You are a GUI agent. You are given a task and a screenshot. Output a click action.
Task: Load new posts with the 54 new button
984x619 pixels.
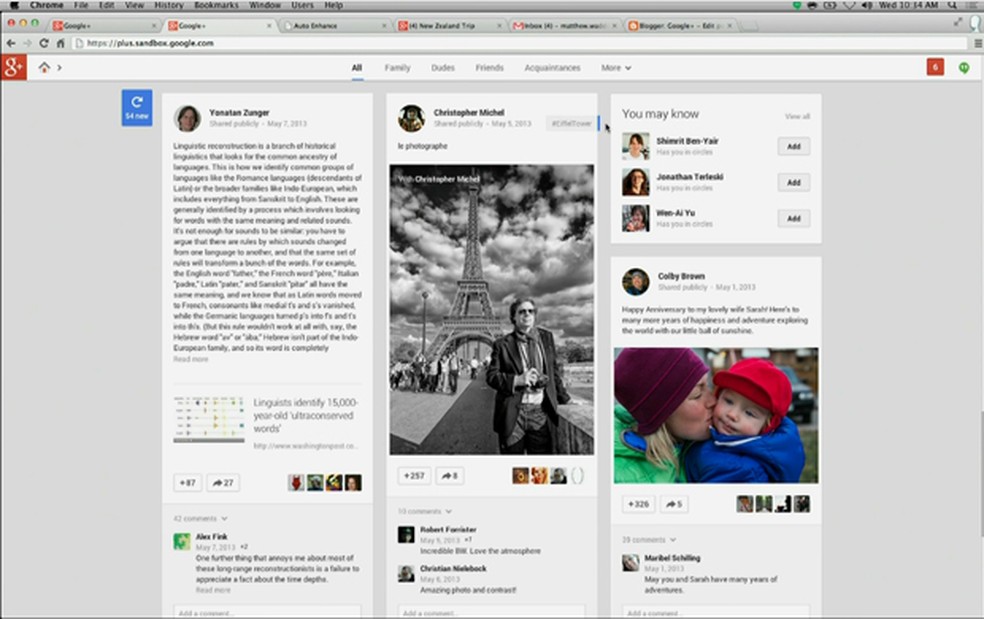(x=136, y=107)
